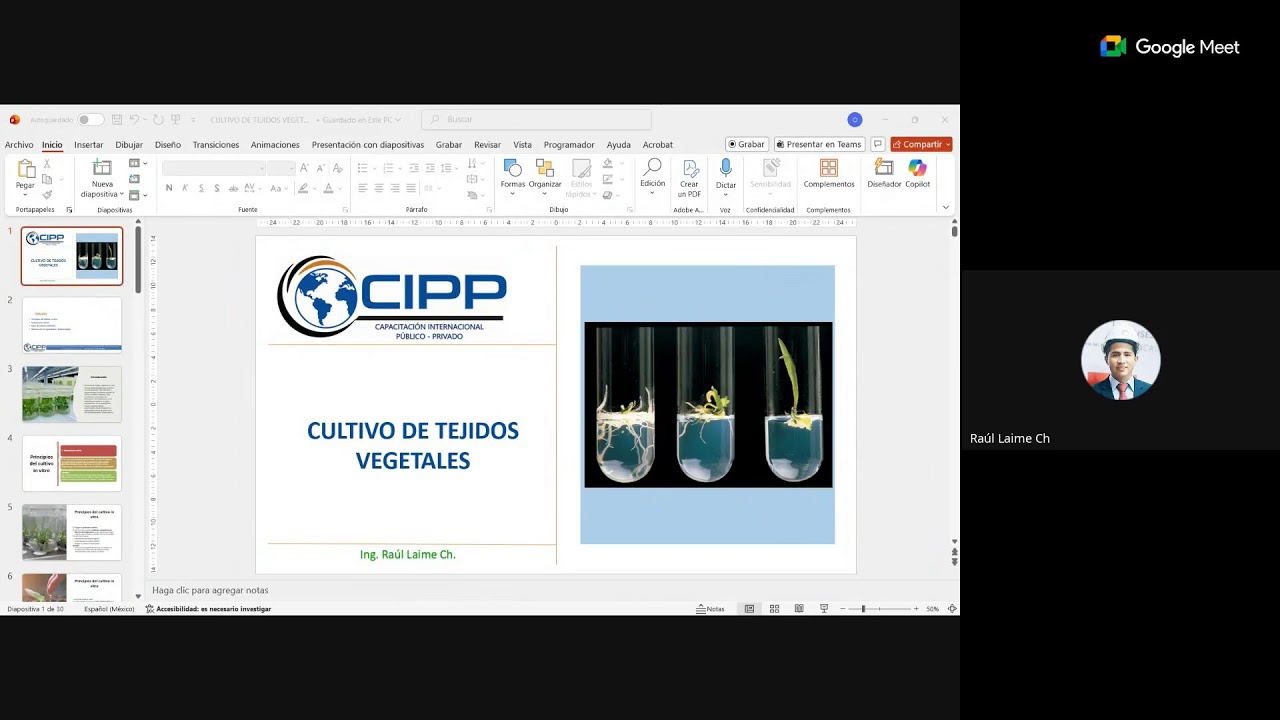Click the text highlight color button
1280x720 pixels.
(x=304, y=188)
